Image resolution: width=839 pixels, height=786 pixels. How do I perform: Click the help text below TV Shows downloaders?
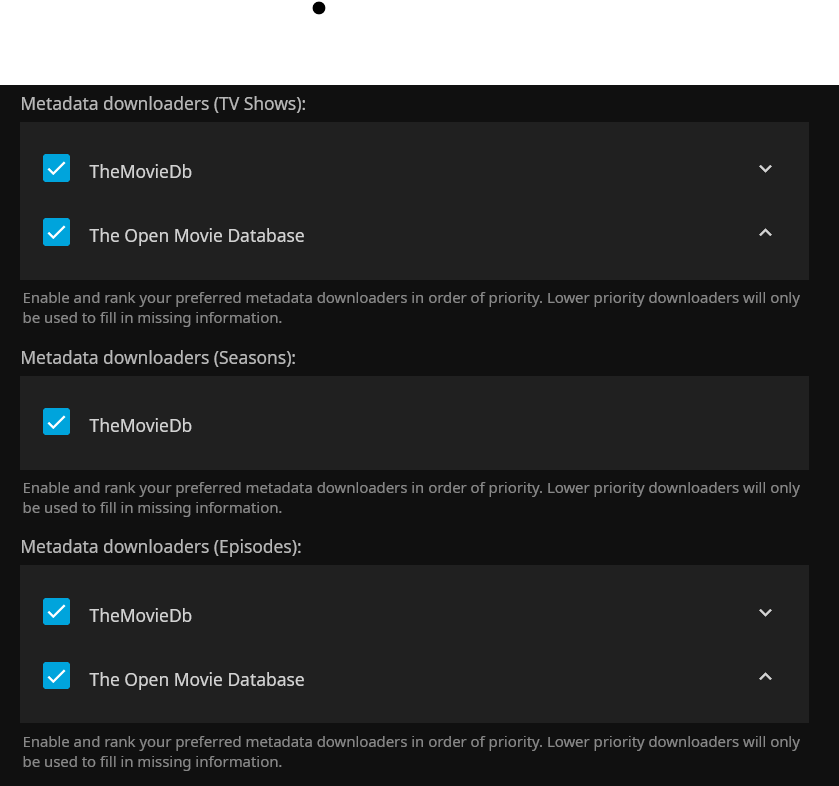(411, 308)
